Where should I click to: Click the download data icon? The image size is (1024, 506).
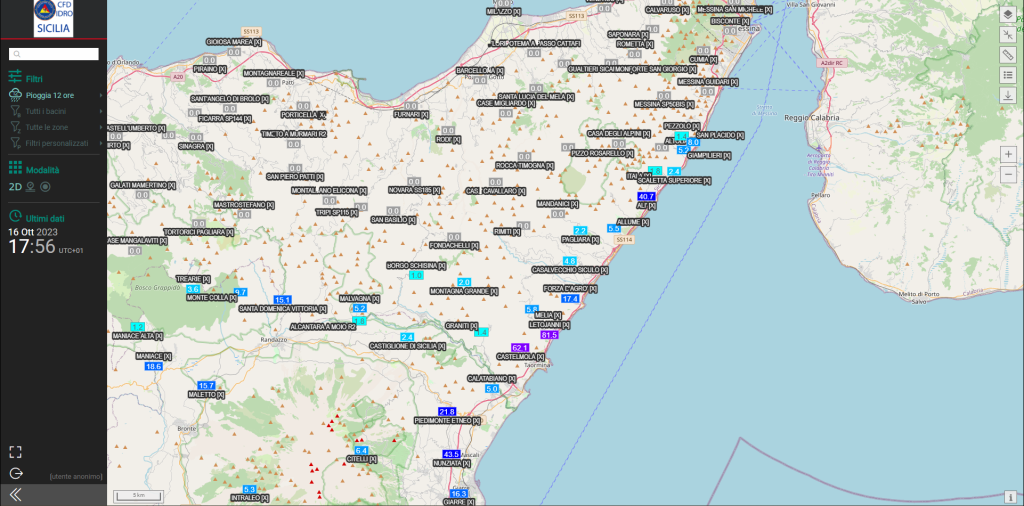coord(1008,95)
